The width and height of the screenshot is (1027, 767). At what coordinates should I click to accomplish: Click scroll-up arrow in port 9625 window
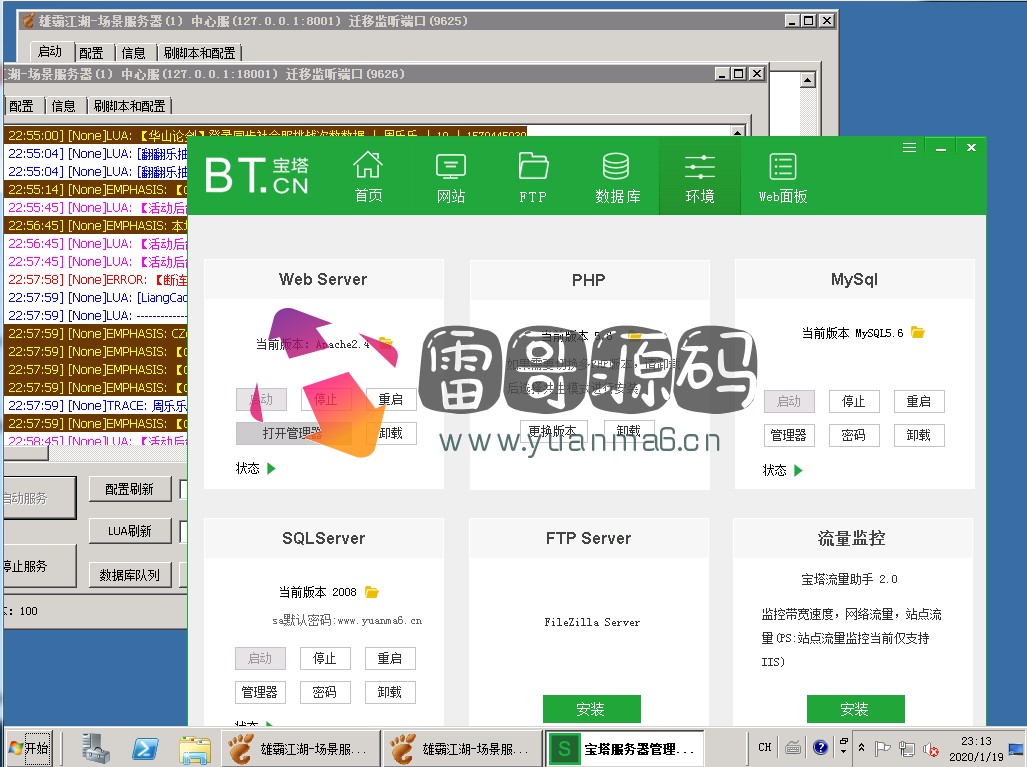pyautogui.click(x=808, y=80)
